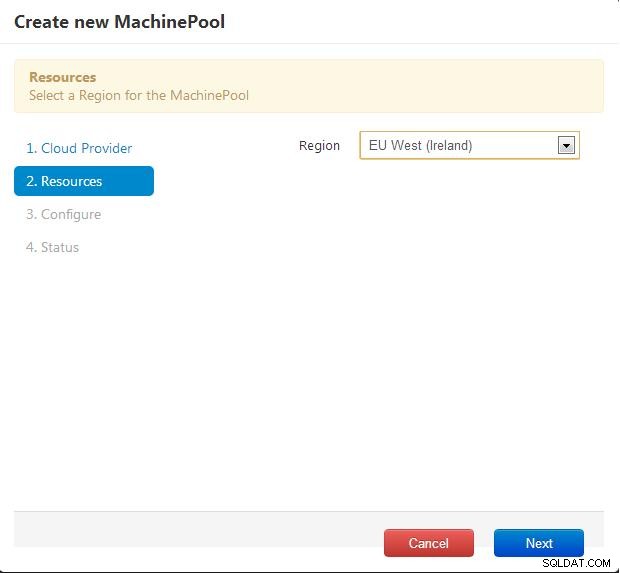This screenshot has width=620, height=573.
Task: Proceed with the Next button
Action: point(539,543)
